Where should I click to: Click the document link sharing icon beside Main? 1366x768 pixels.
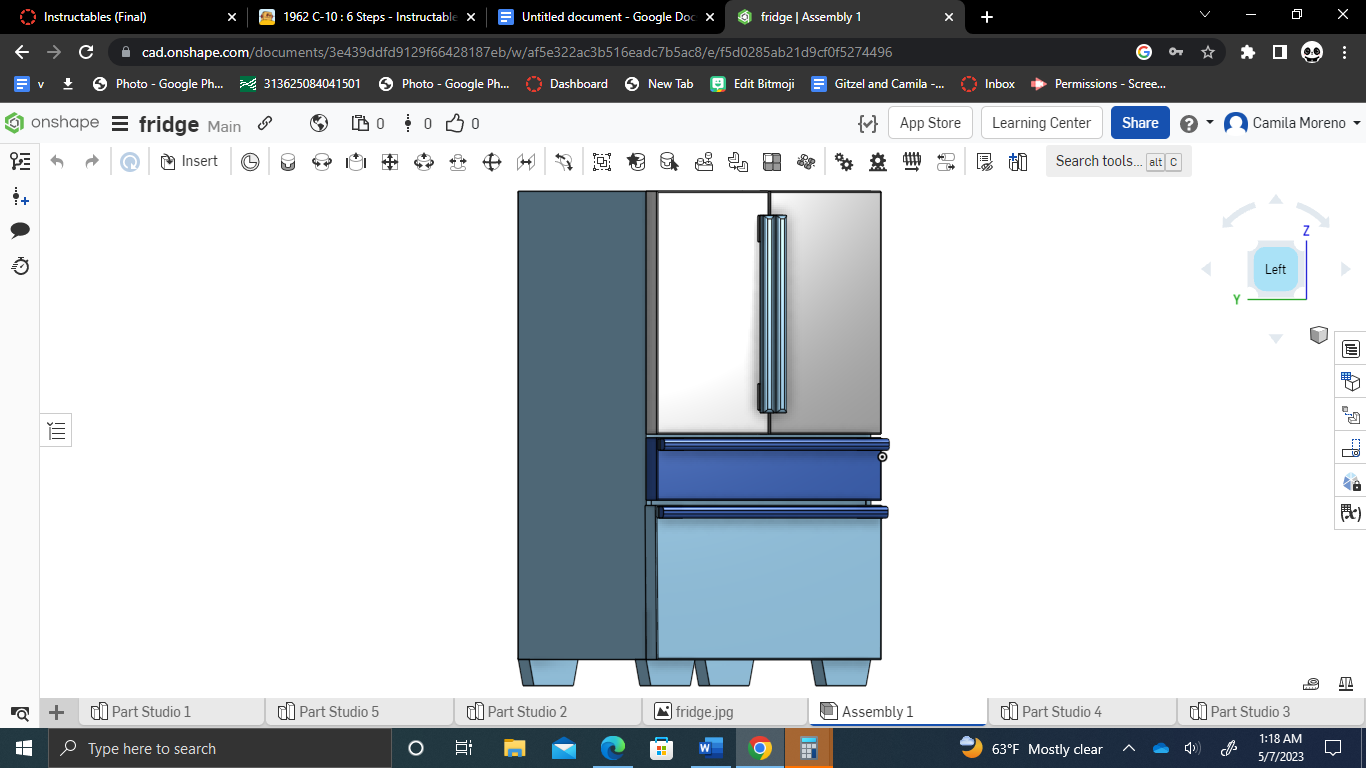264,123
